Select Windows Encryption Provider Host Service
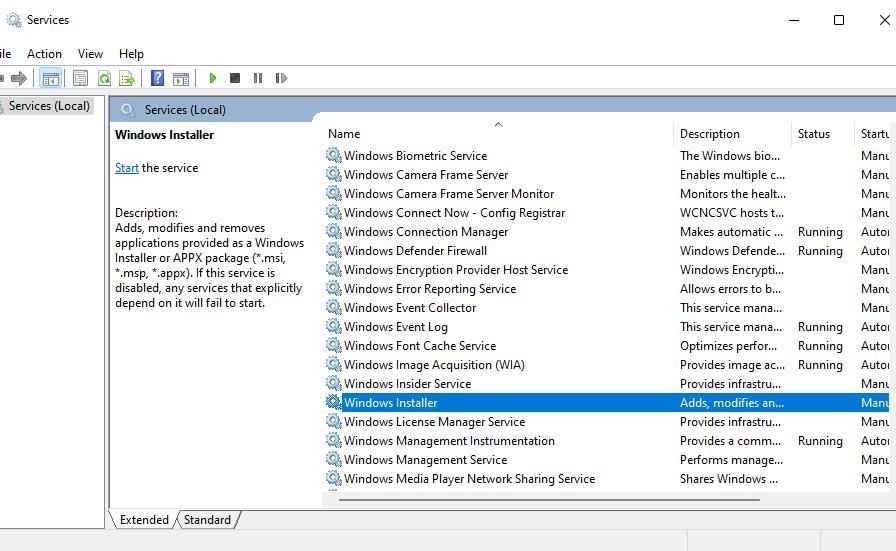This screenshot has width=896, height=551. [x=456, y=270]
